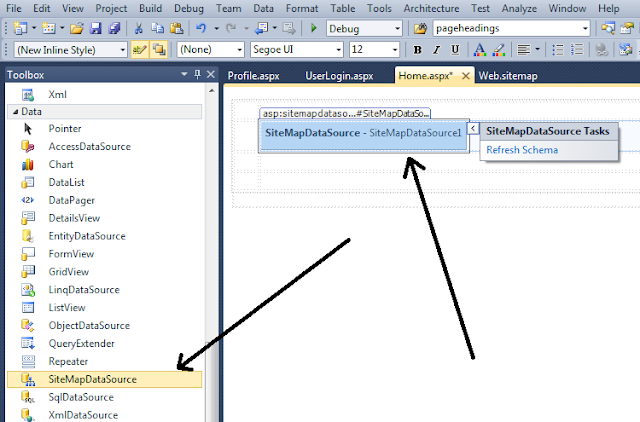Image resolution: width=640 pixels, height=422 pixels.
Task: Collapse the Data toolbox group
Action: pyautogui.click(x=16, y=111)
